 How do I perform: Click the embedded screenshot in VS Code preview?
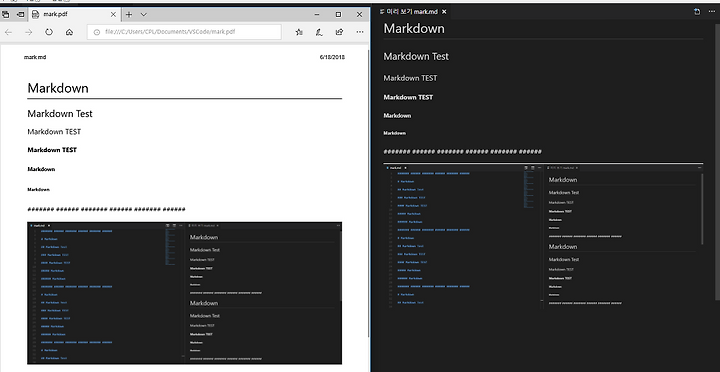pos(543,235)
